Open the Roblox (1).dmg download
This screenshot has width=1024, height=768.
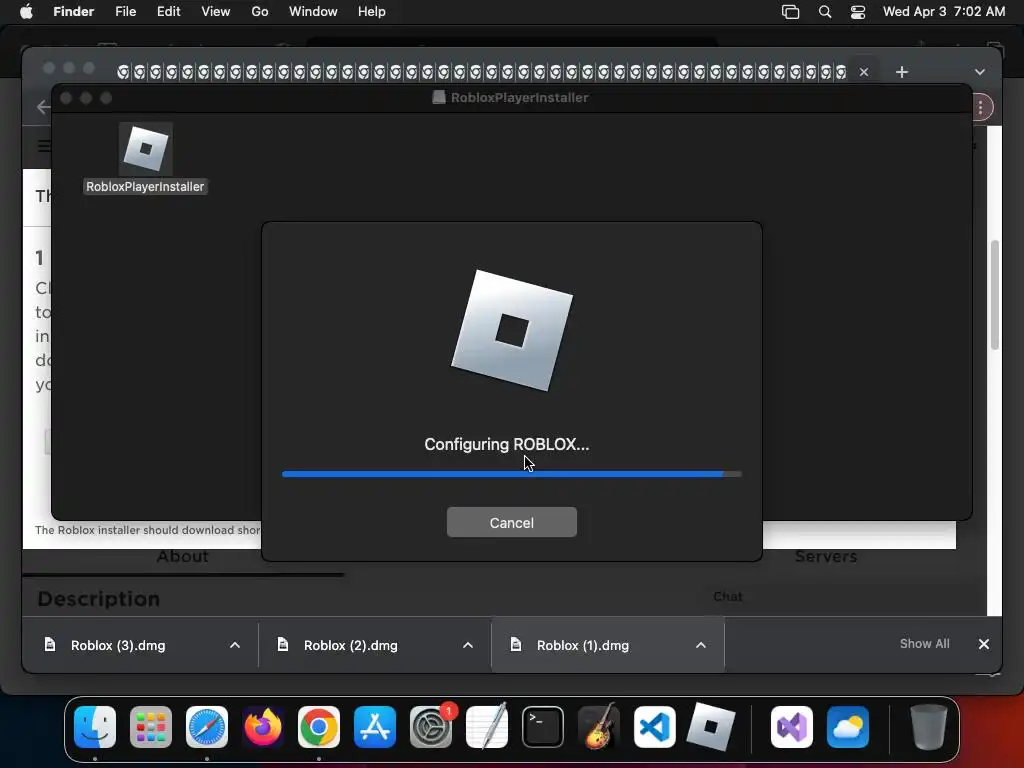(x=583, y=645)
